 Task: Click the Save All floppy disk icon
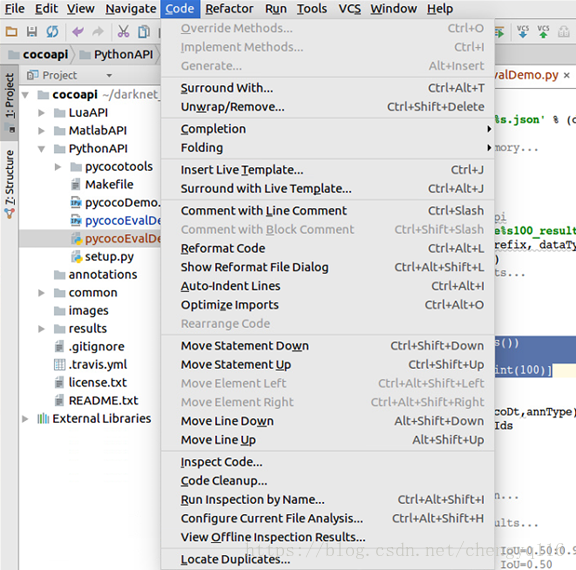[32, 32]
